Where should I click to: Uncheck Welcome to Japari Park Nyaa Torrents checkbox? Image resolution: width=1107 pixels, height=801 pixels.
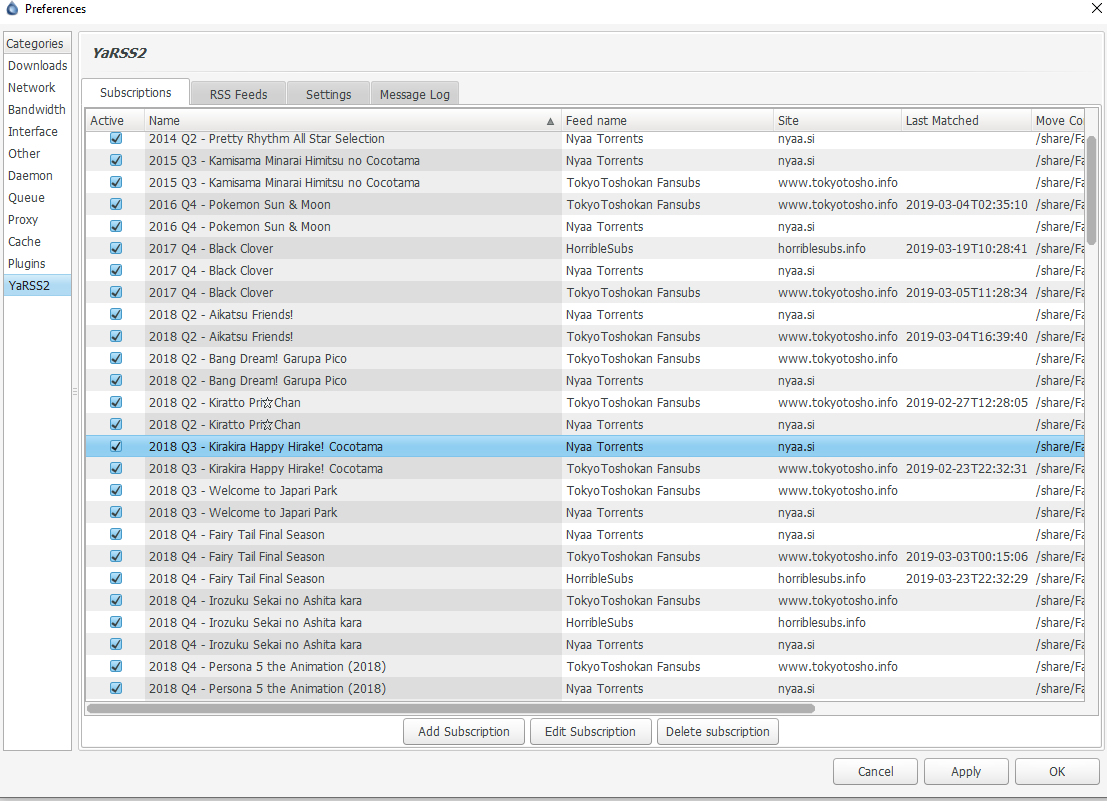coord(116,512)
